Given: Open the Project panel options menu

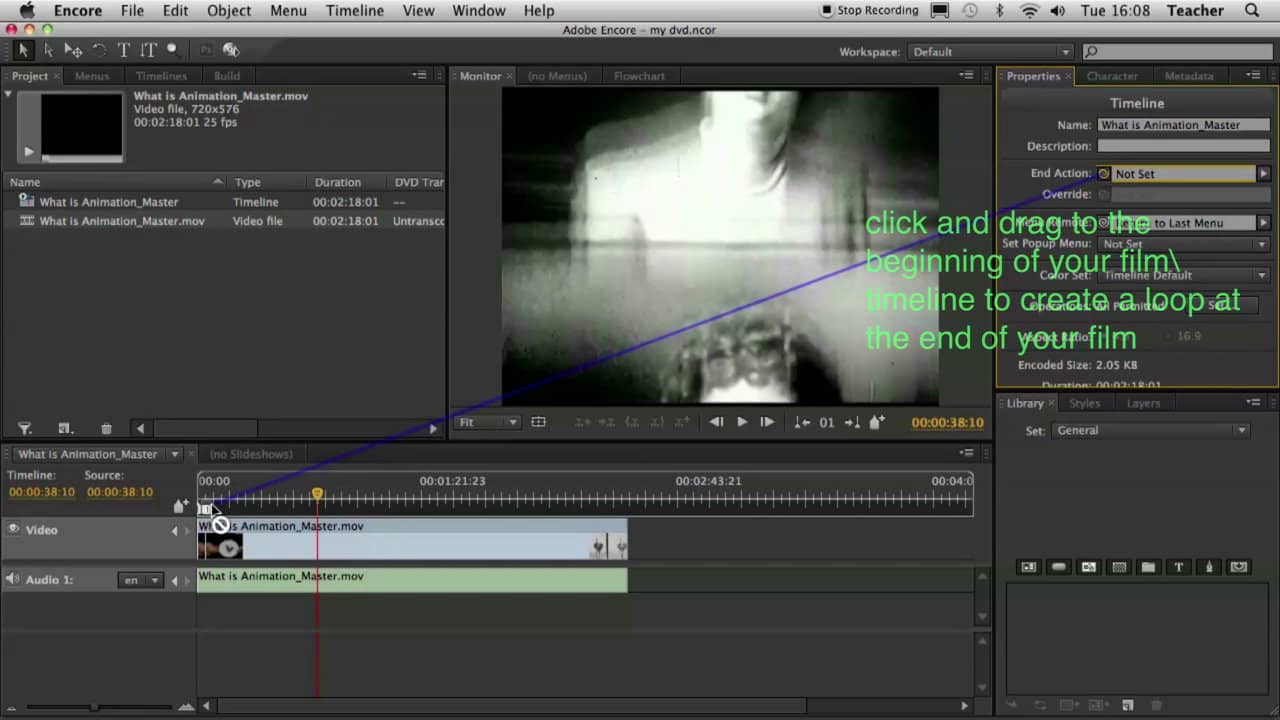Looking at the screenshot, I should coord(420,75).
